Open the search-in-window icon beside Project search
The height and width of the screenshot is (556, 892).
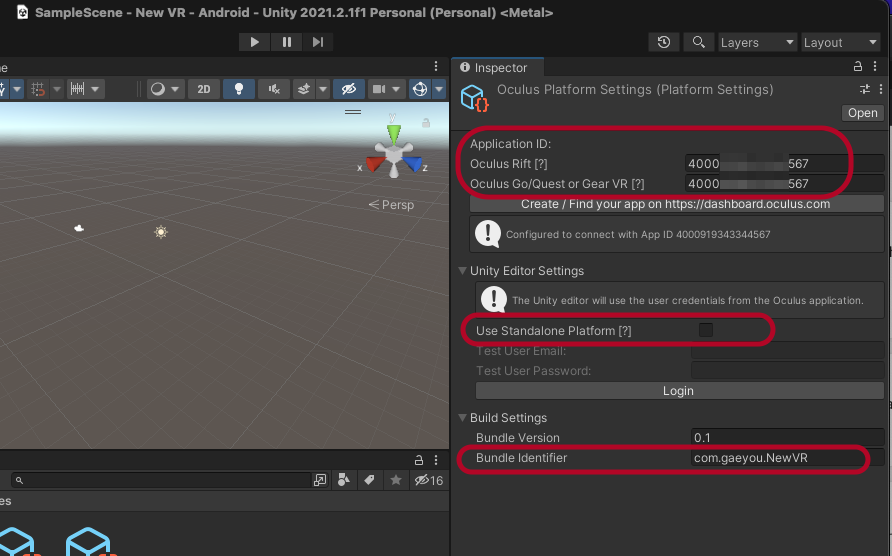point(320,480)
